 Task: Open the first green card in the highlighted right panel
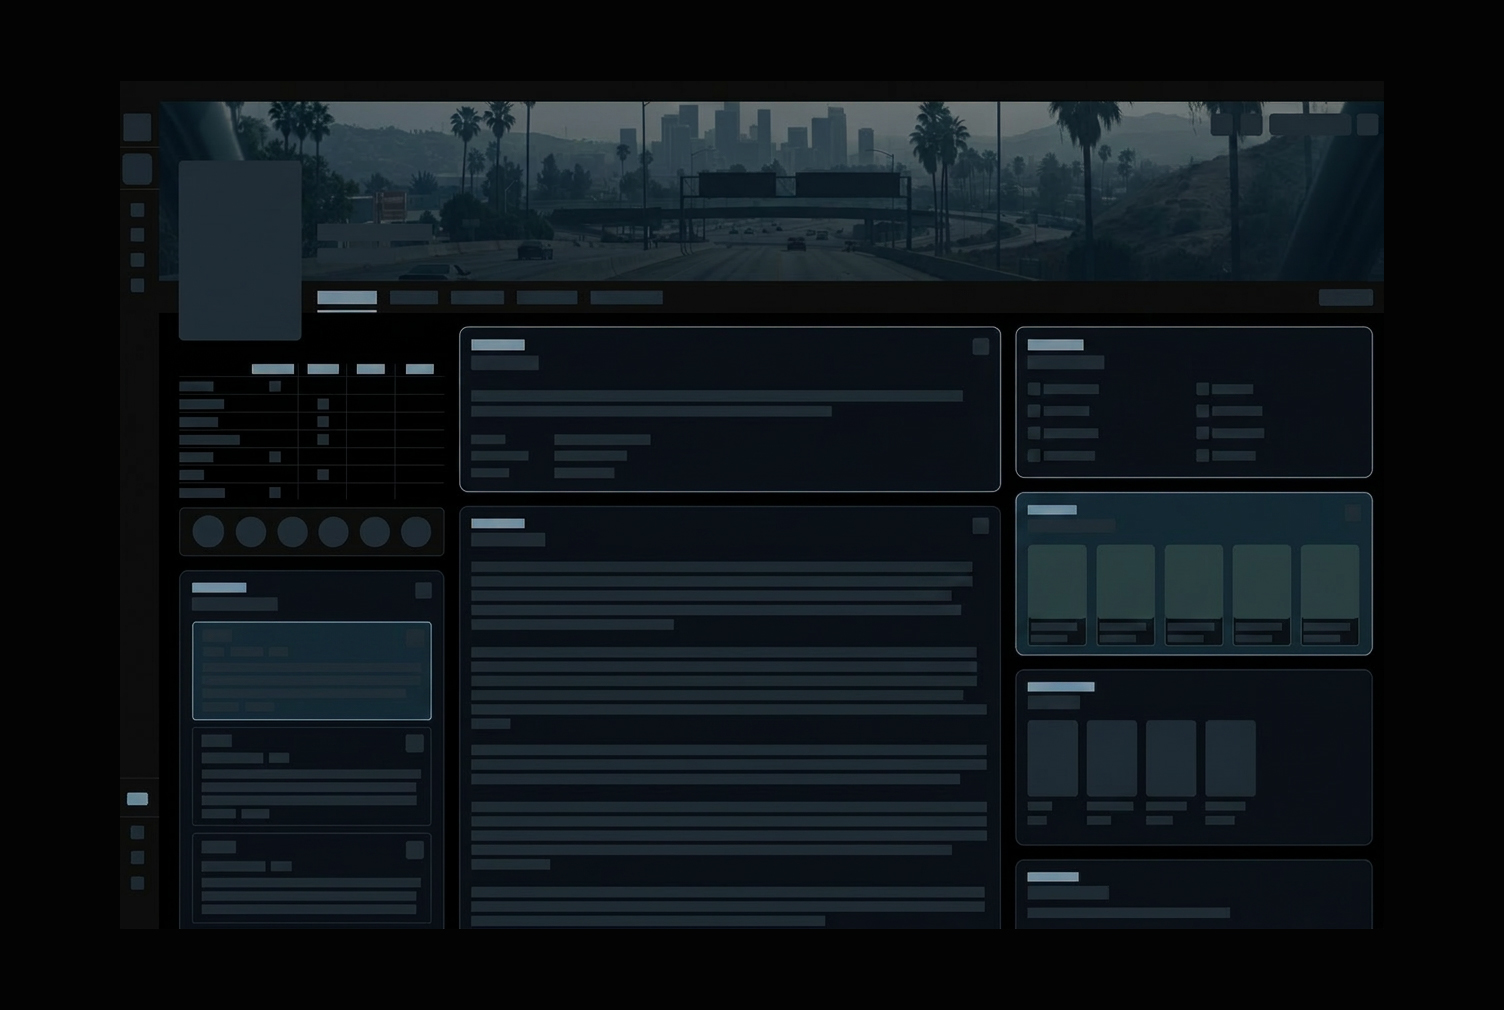pos(1057,595)
